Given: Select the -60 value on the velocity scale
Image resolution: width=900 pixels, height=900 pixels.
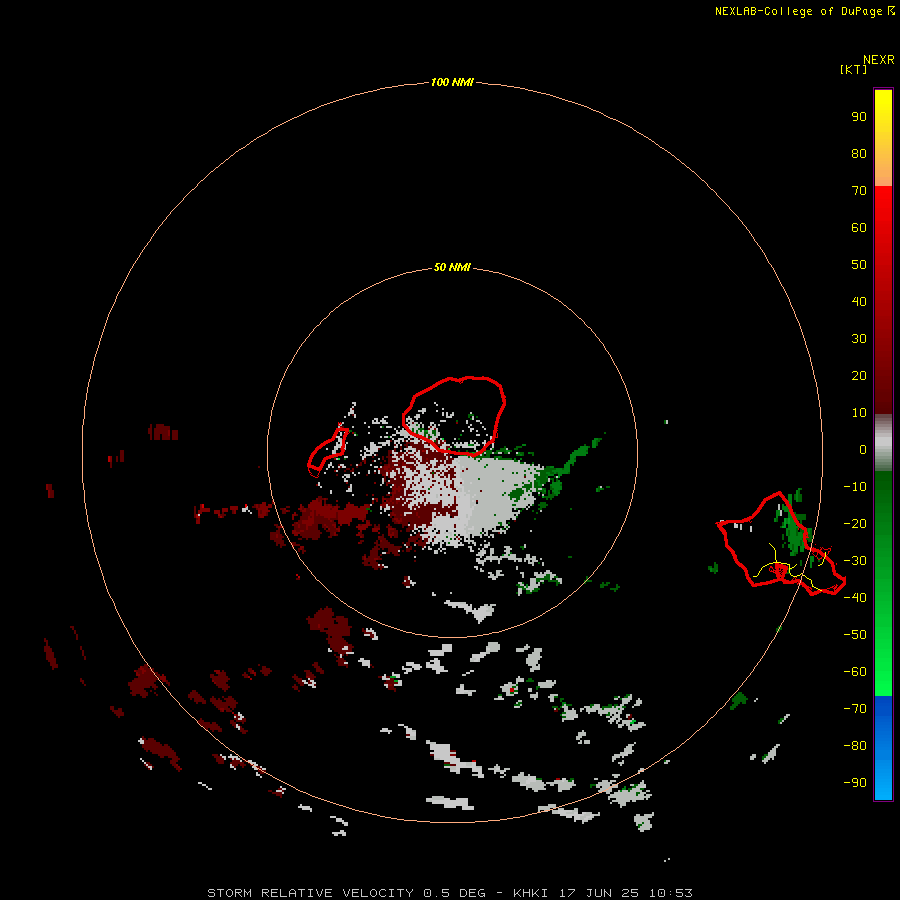Looking at the screenshot, I should pyautogui.click(x=855, y=672).
